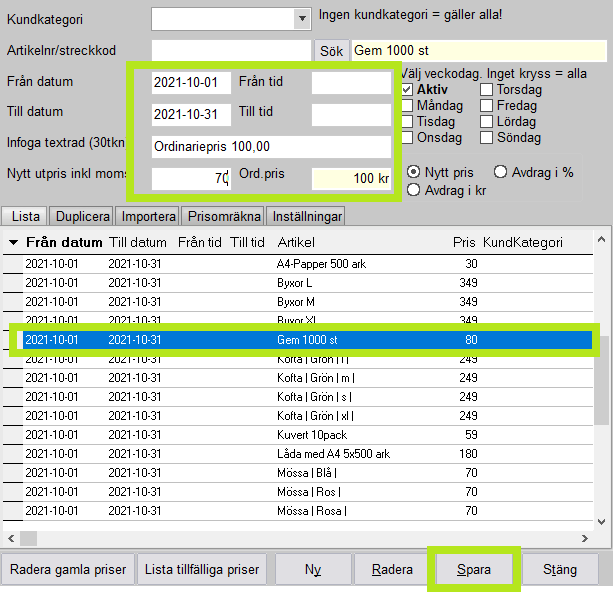Switch to the Duplicera tab
This screenshot has width=613, height=594.
coord(82,216)
